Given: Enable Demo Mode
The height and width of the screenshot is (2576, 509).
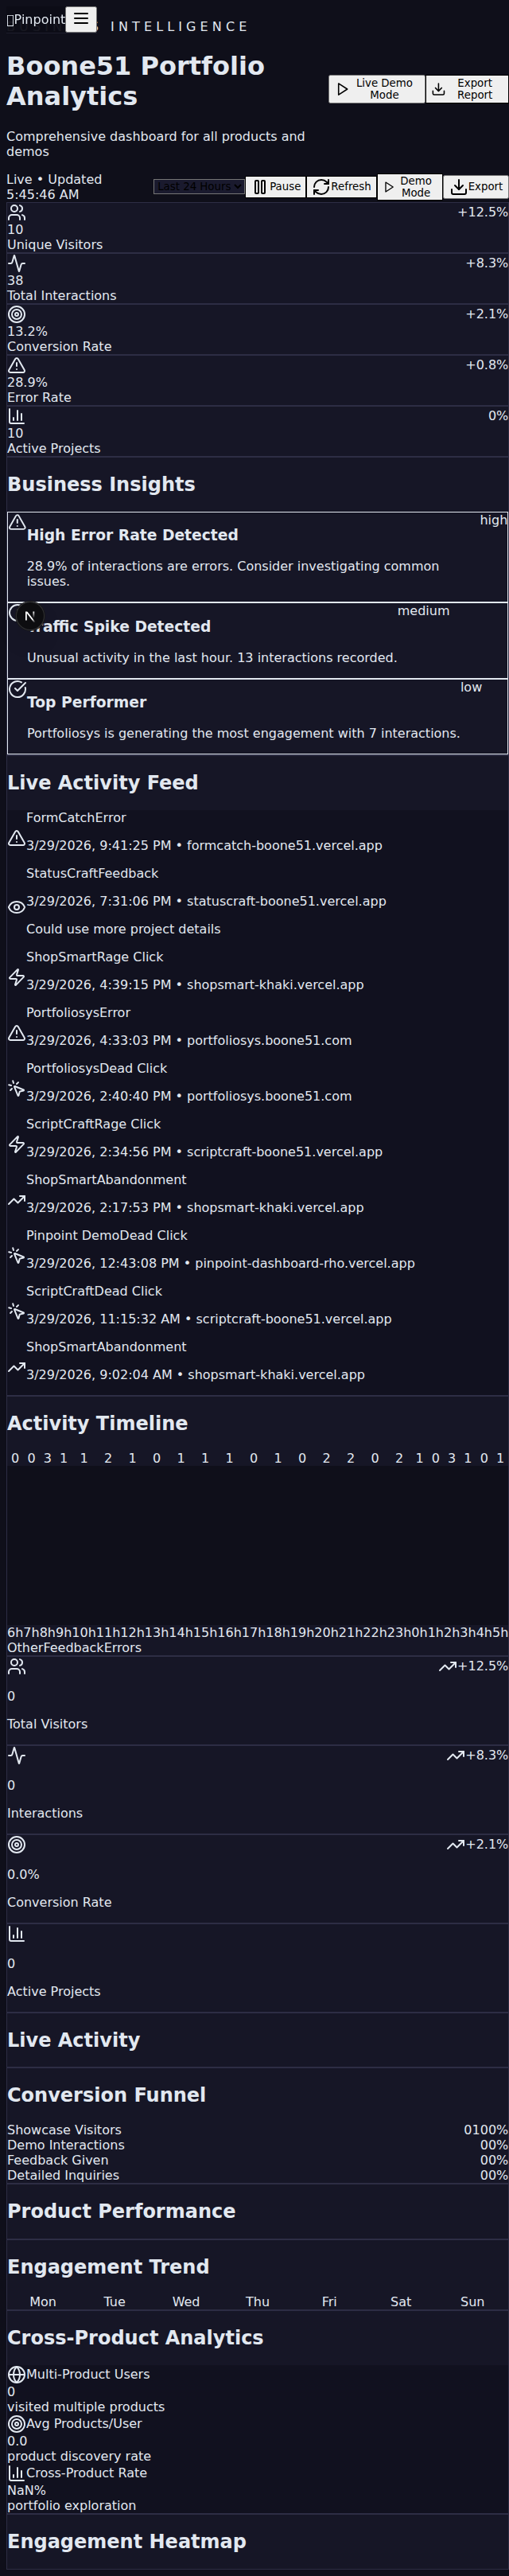Looking at the screenshot, I should click(409, 186).
